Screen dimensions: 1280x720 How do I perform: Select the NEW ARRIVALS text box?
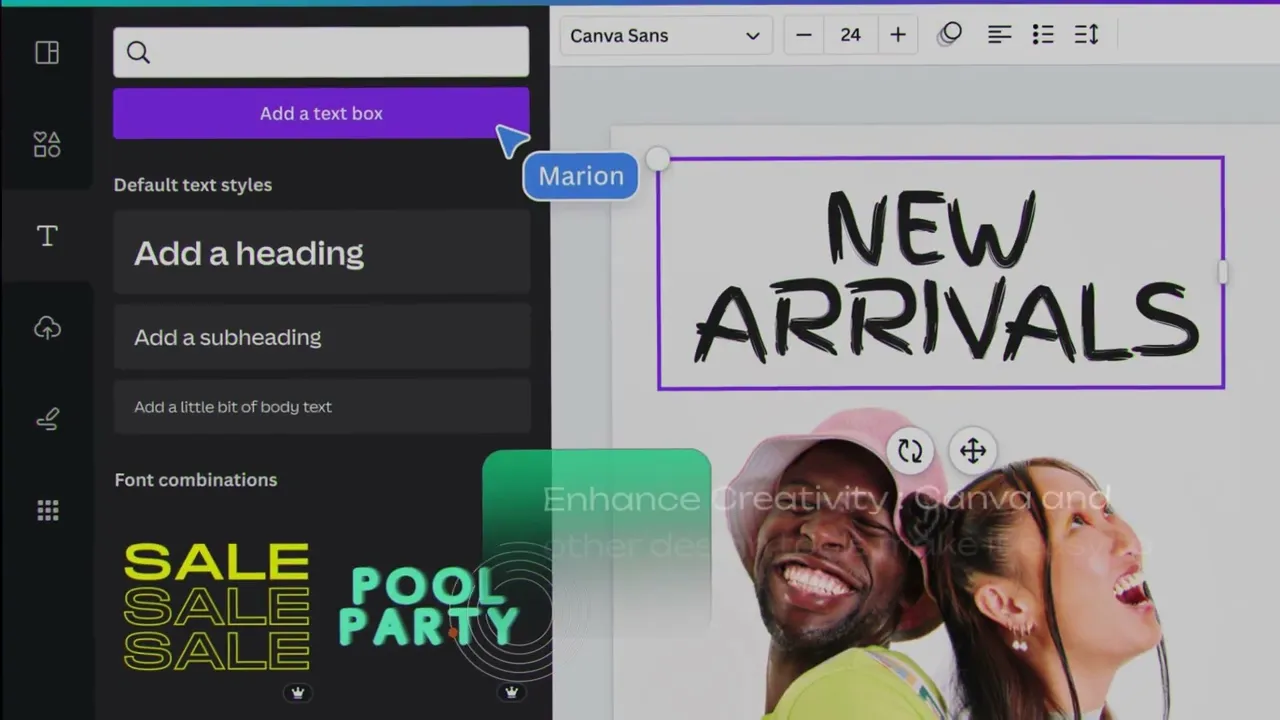941,273
